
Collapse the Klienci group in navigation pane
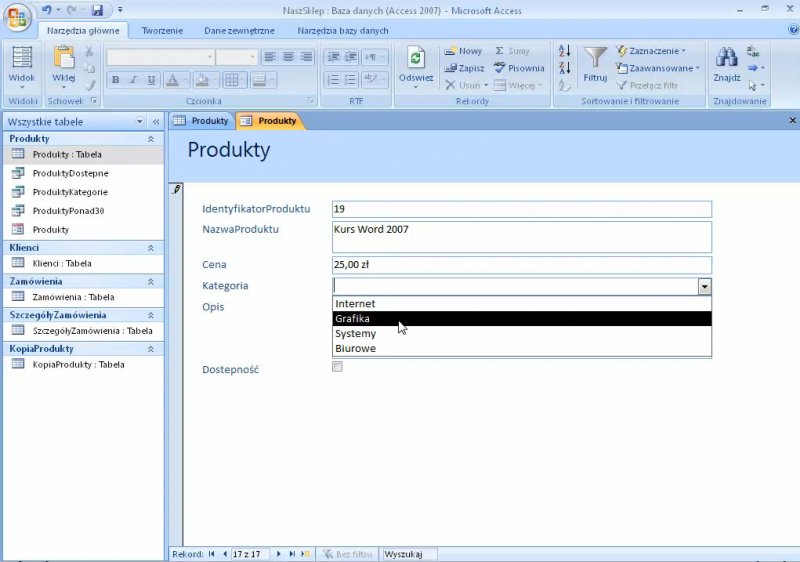pos(150,247)
